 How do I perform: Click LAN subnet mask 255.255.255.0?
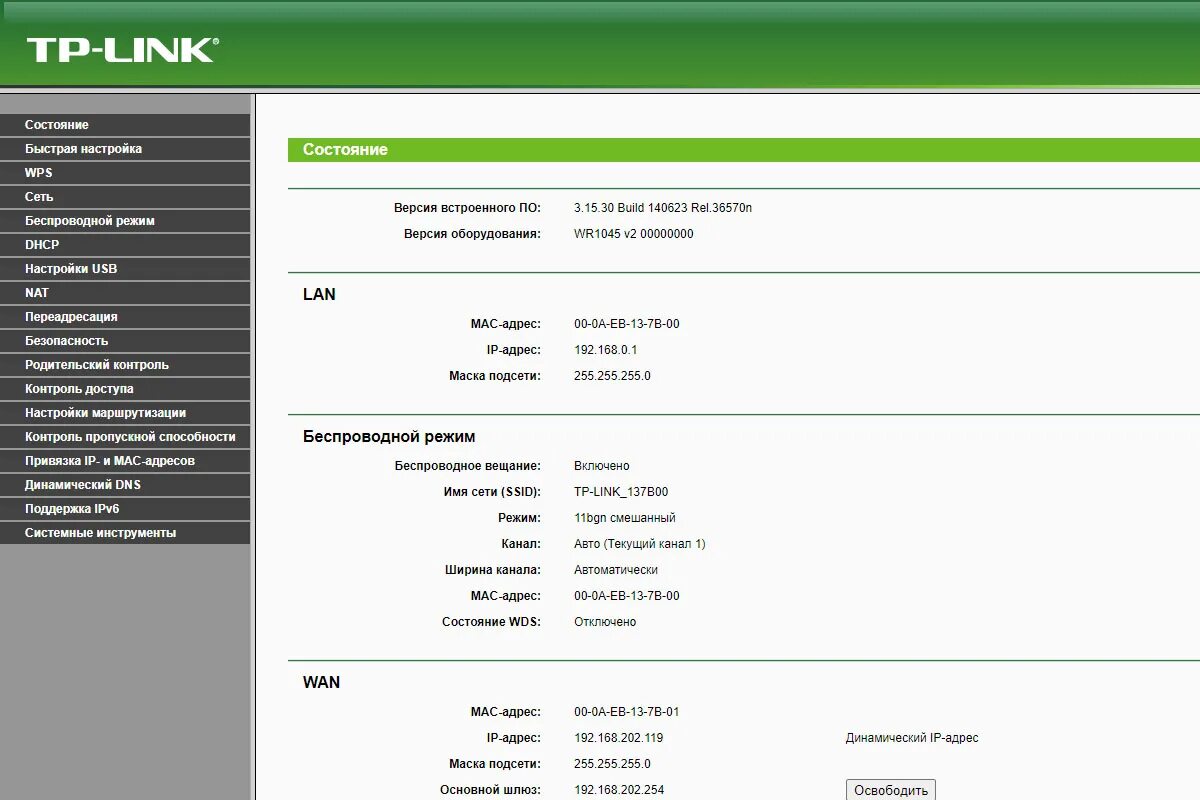(612, 376)
